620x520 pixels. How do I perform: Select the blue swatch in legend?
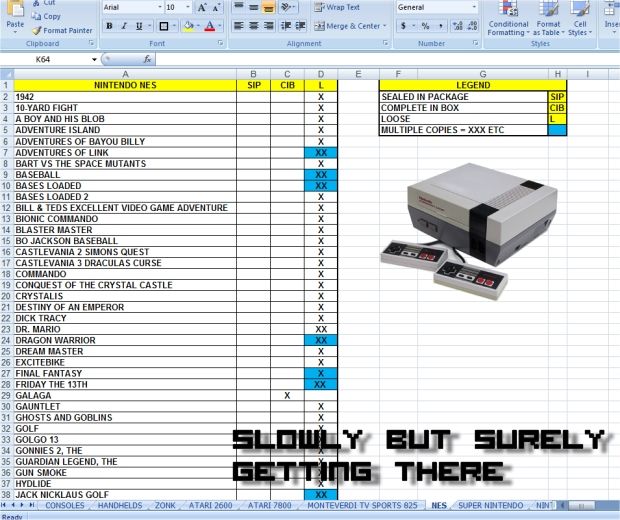click(557, 130)
